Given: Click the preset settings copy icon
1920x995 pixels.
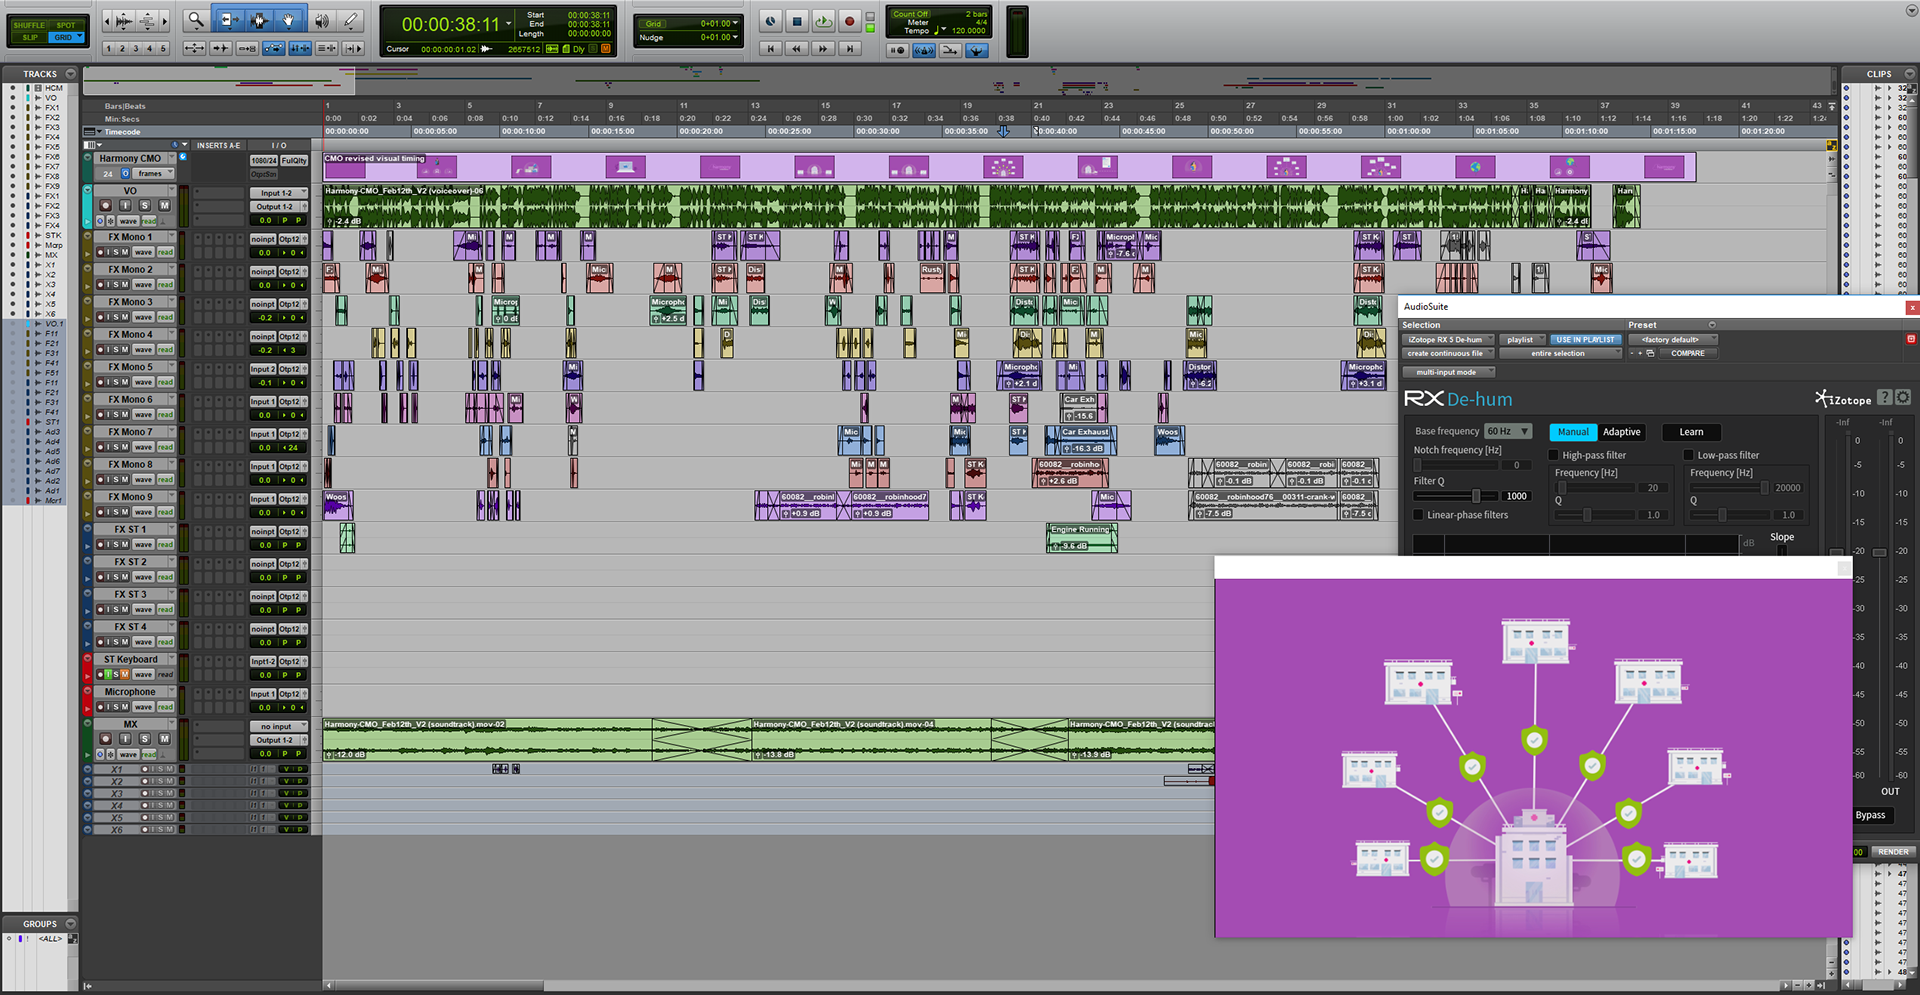Looking at the screenshot, I should coord(1650,353).
